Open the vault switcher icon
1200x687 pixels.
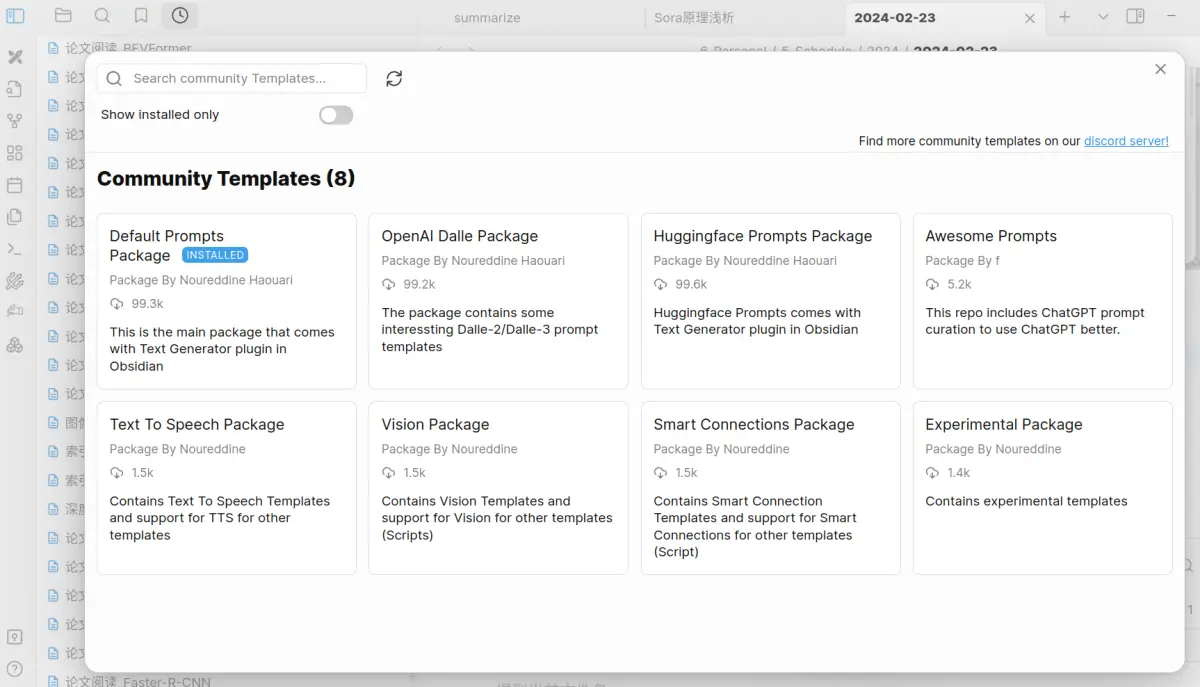pyautogui.click(x=15, y=637)
